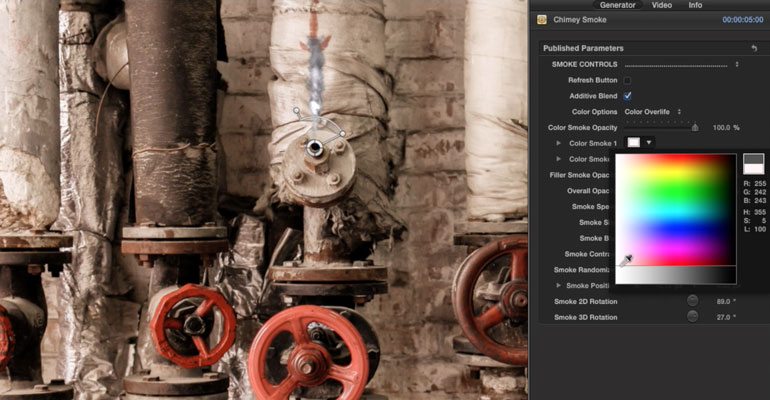The height and width of the screenshot is (400, 770).
Task: Expand the second Color Smoke disclosure triangle
Action: click(558, 159)
